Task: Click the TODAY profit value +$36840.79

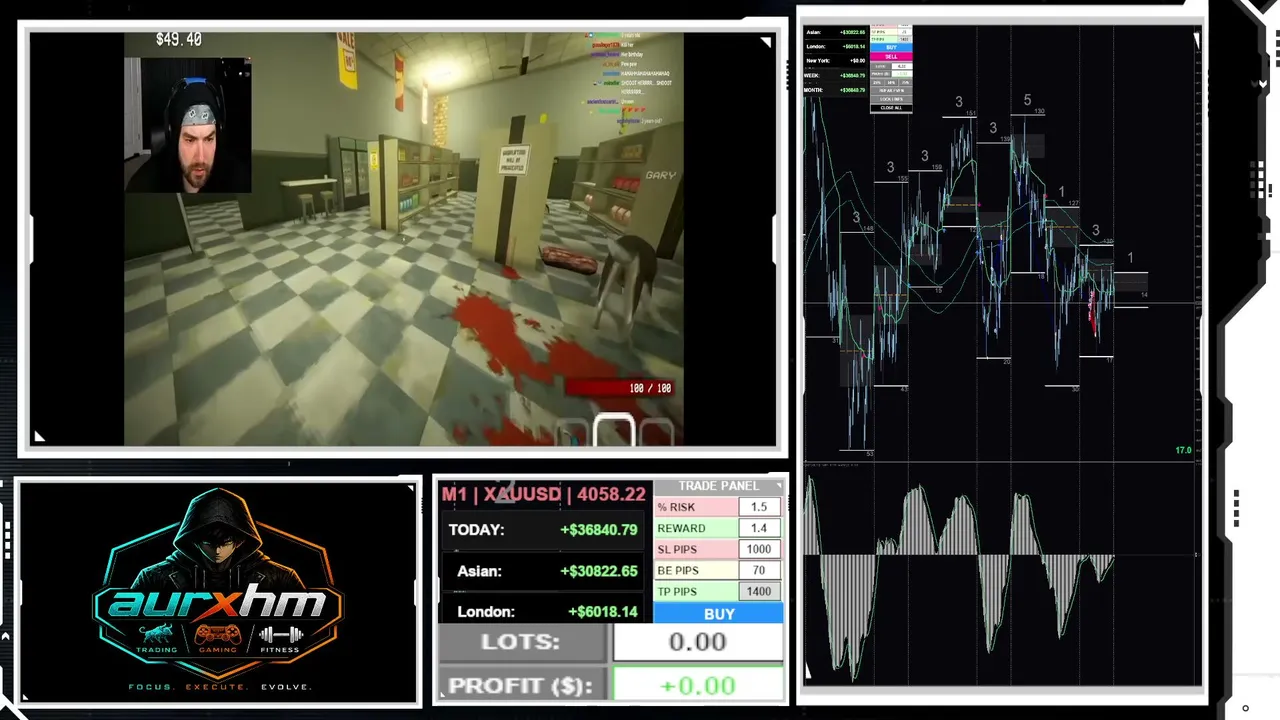Action: (x=598, y=530)
